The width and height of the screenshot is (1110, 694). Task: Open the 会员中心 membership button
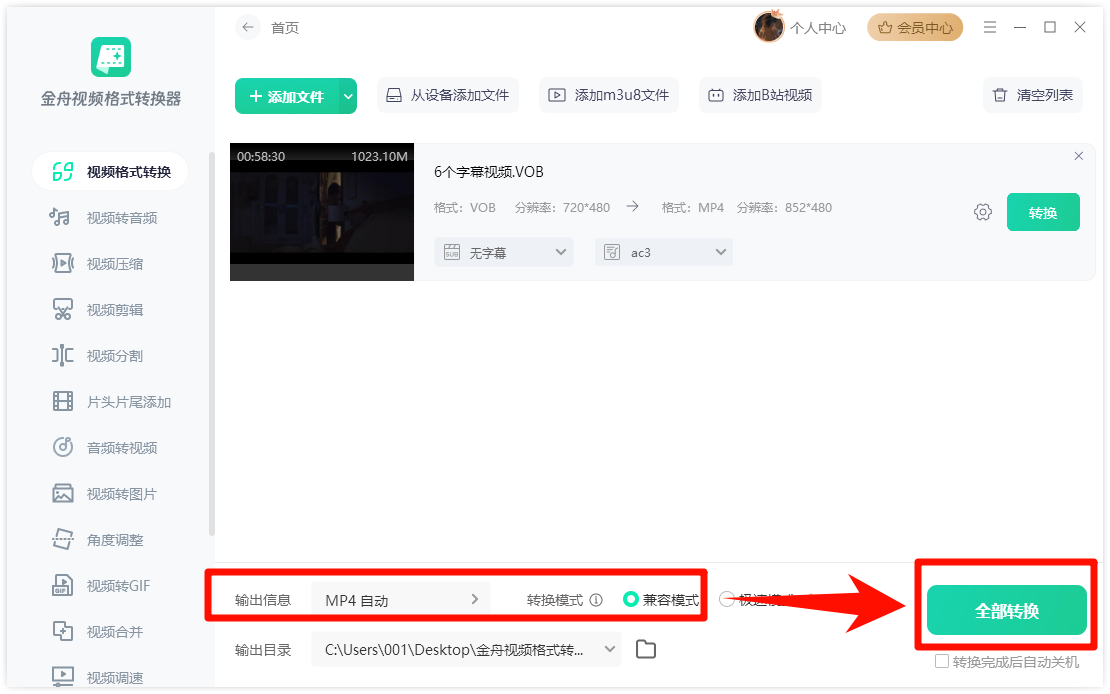[915, 28]
